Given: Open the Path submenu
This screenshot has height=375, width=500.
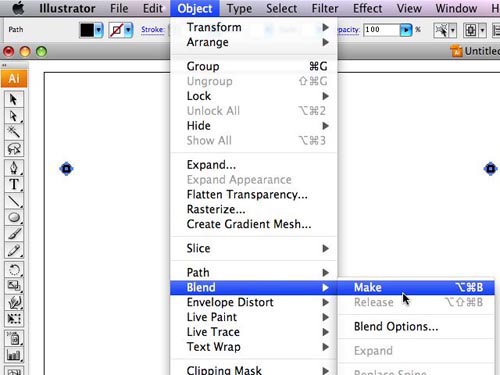Looking at the screenshot, I should (x=254, y=273).
